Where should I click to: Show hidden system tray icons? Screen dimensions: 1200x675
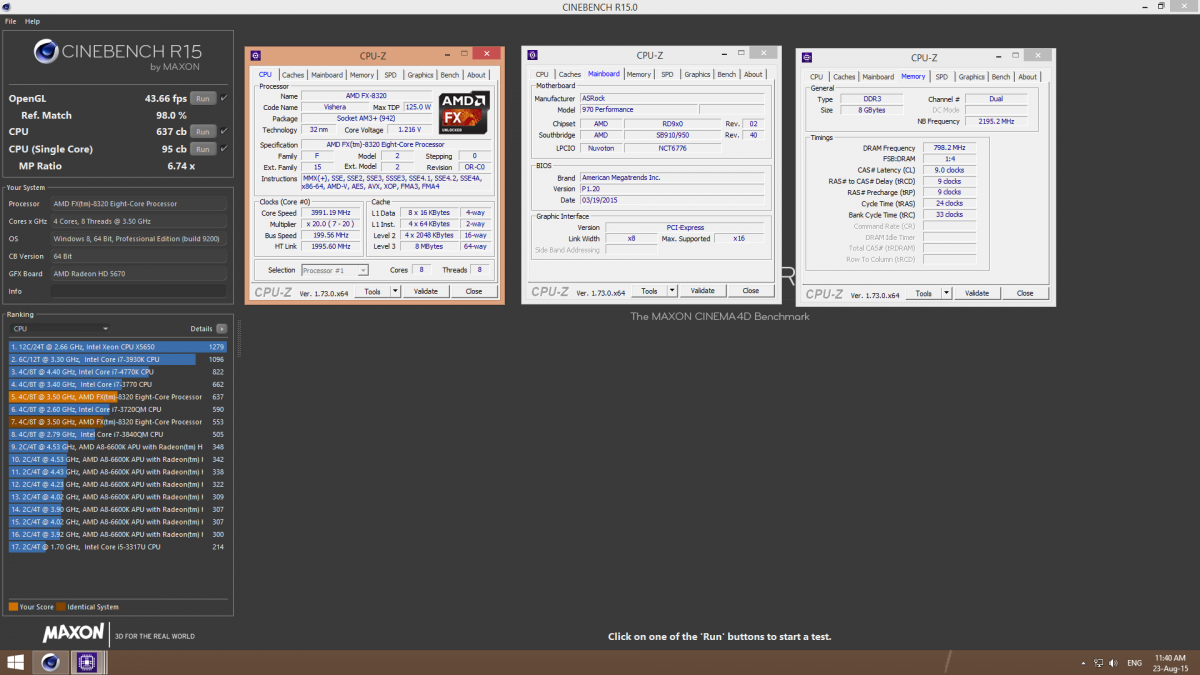[1084, 663]
